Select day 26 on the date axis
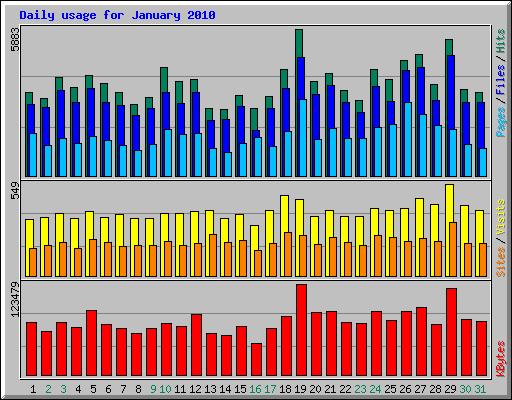The height and width of the screenshot is (400, 512). (x=405, y=389)
